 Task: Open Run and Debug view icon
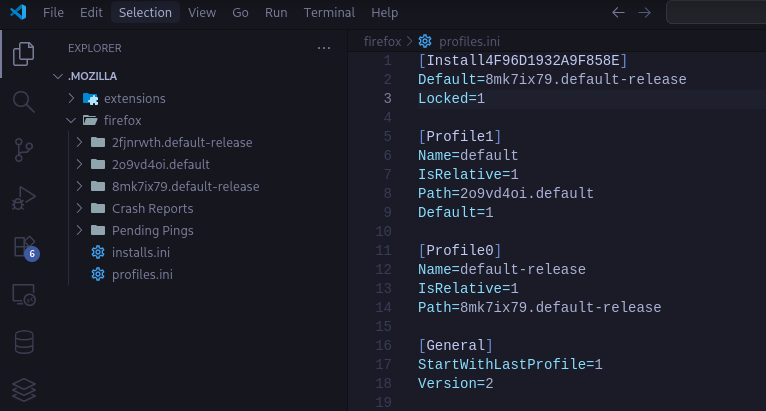tap(23, 198)
